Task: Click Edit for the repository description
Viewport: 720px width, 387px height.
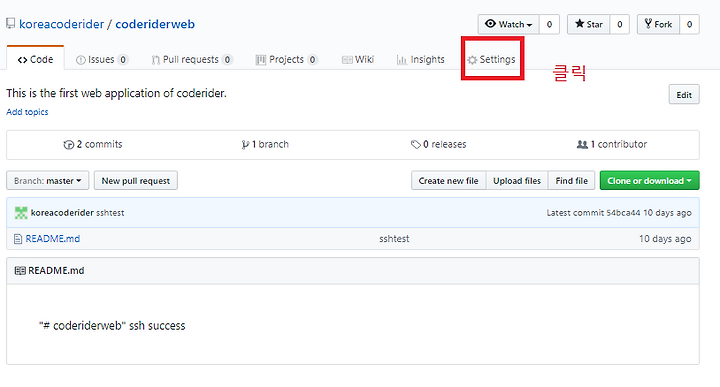Action: point(684,95)
